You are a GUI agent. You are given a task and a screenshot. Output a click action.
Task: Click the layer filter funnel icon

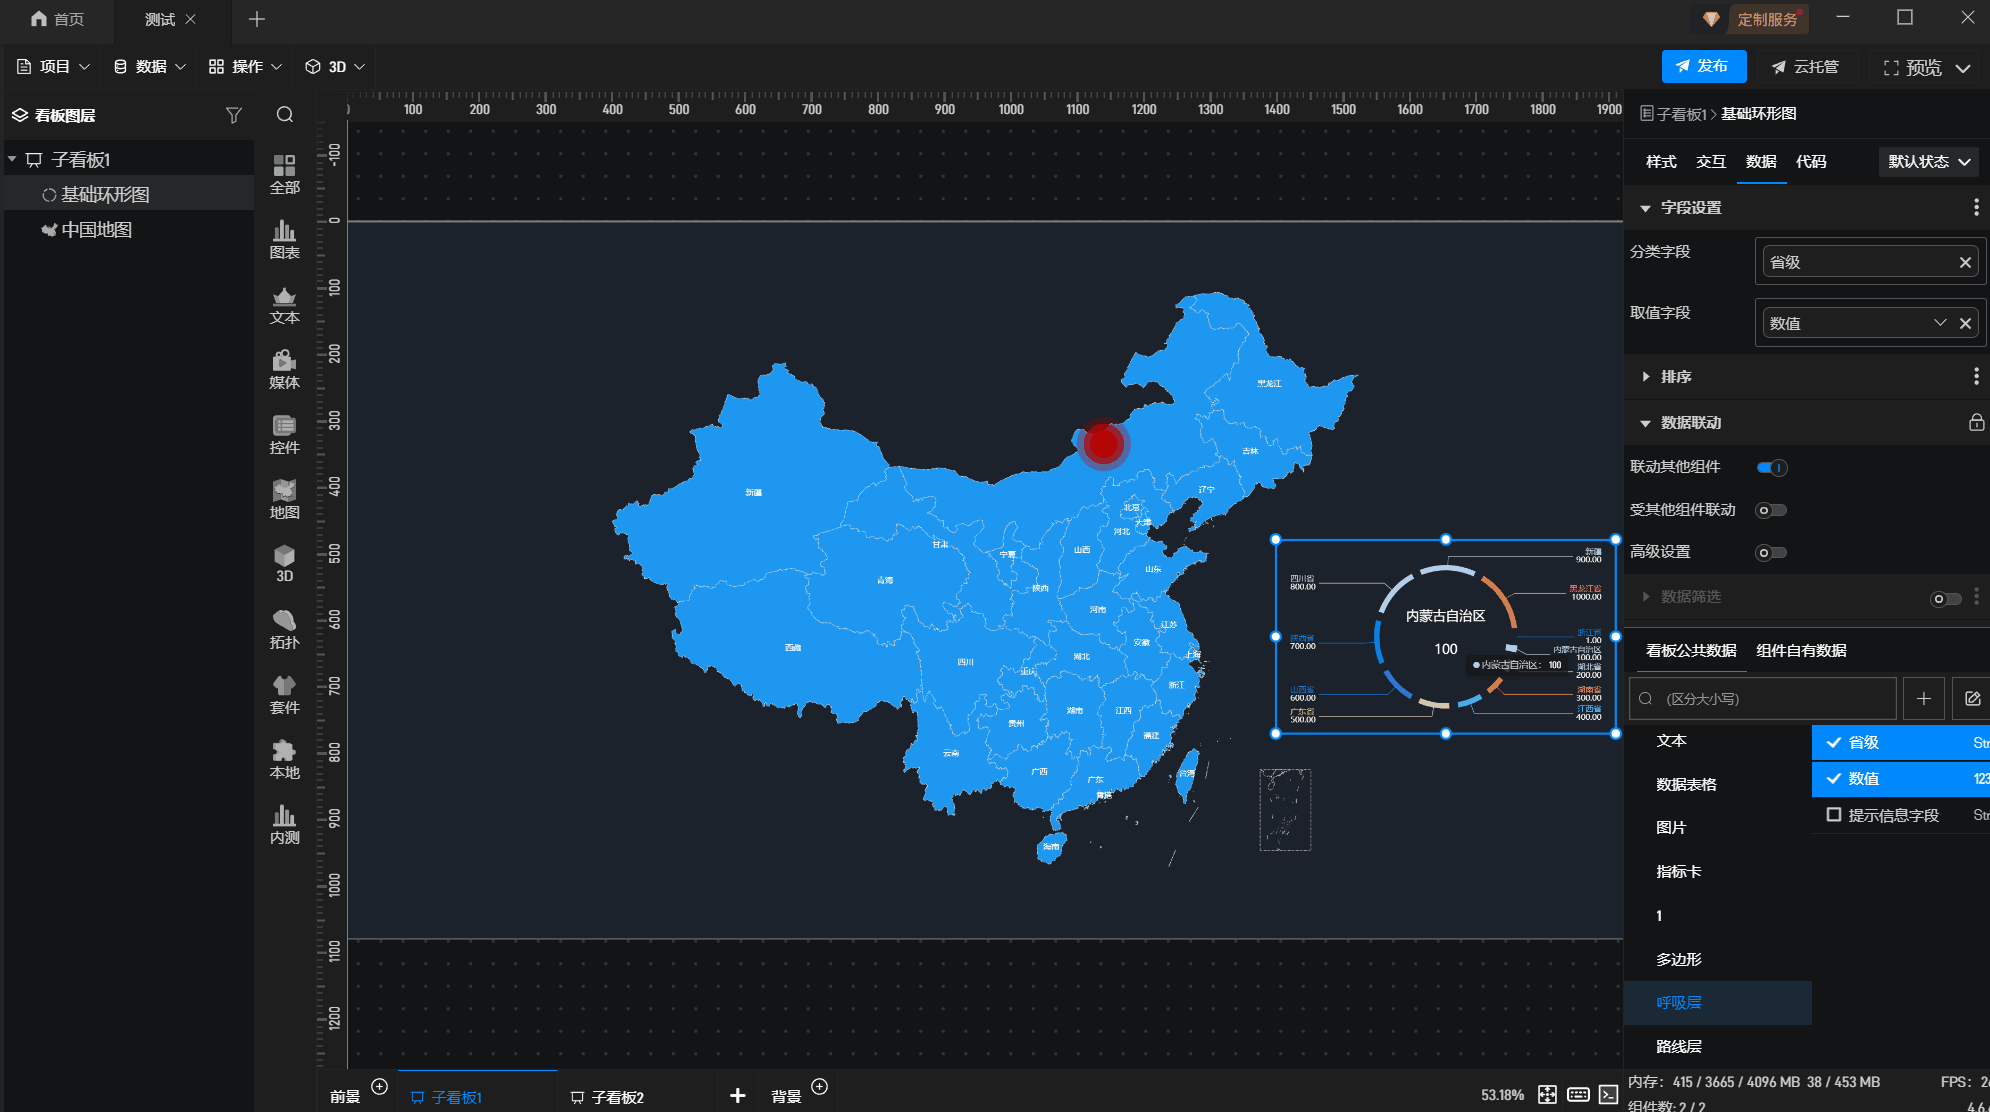233,115
